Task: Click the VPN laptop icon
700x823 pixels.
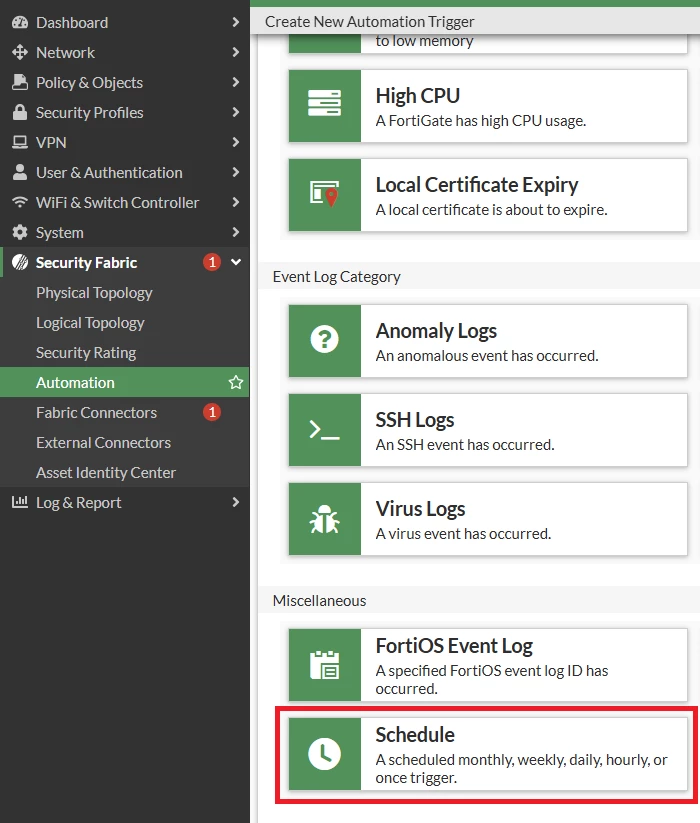Action: point(20,142)
